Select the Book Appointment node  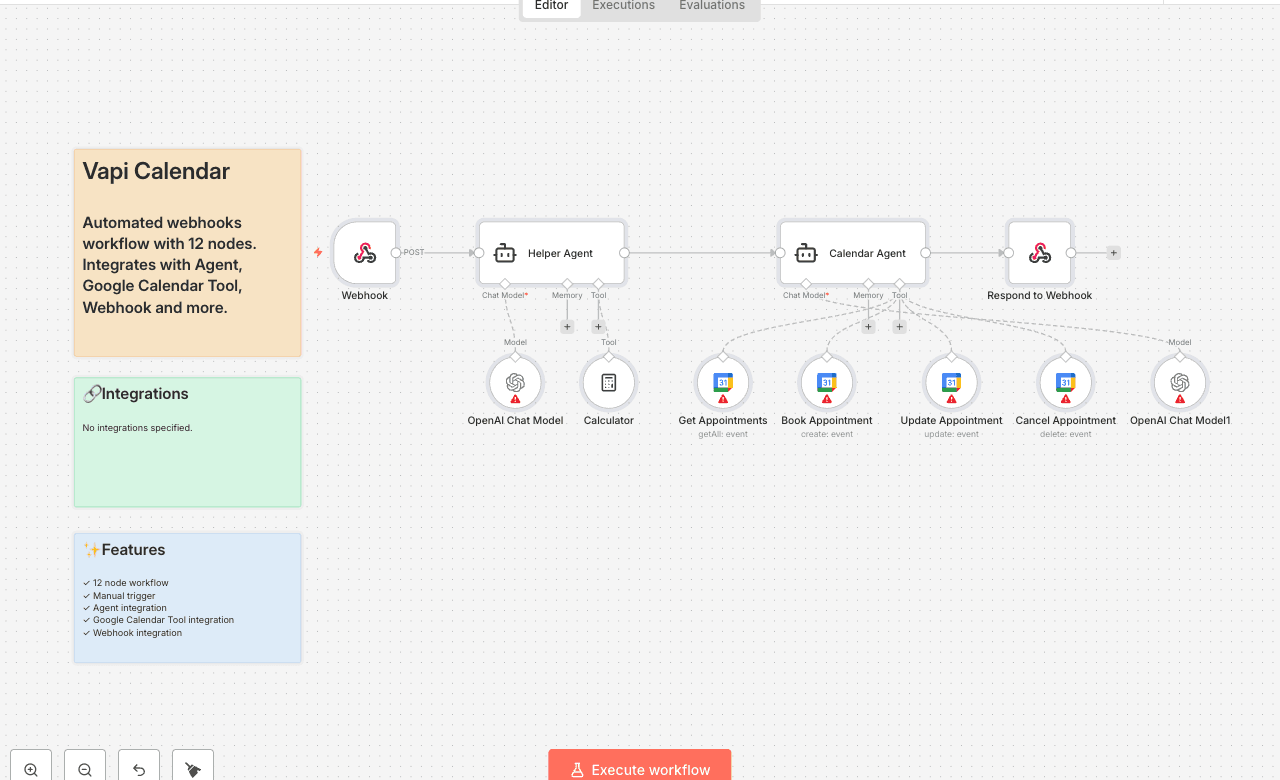point(827,383)
